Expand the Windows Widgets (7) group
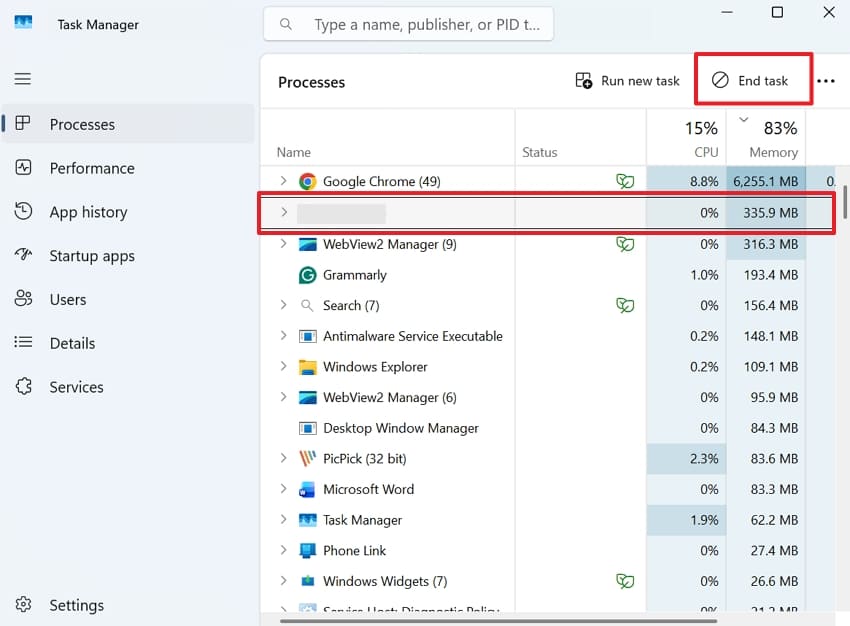This screenshot has width=850, height=626. [x=284, y=581]
